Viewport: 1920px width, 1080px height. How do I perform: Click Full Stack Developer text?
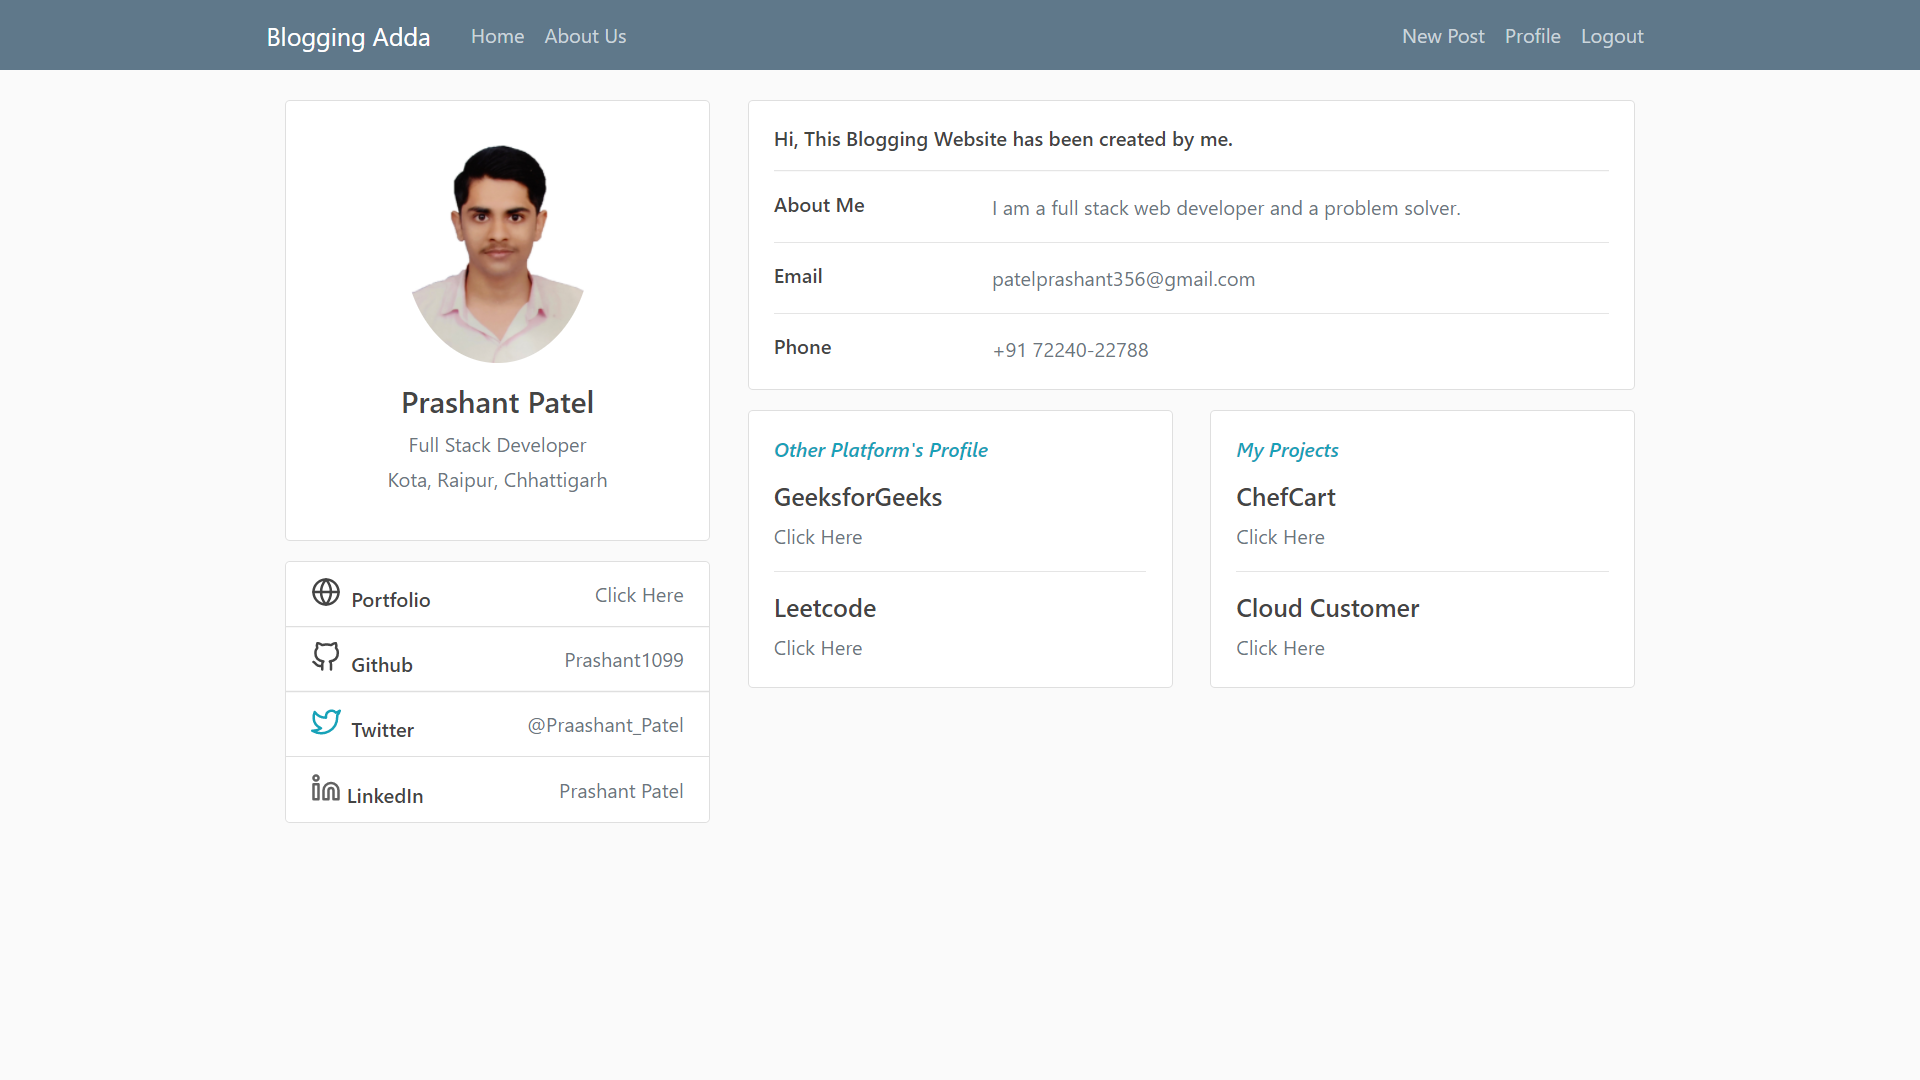[497, 445]
